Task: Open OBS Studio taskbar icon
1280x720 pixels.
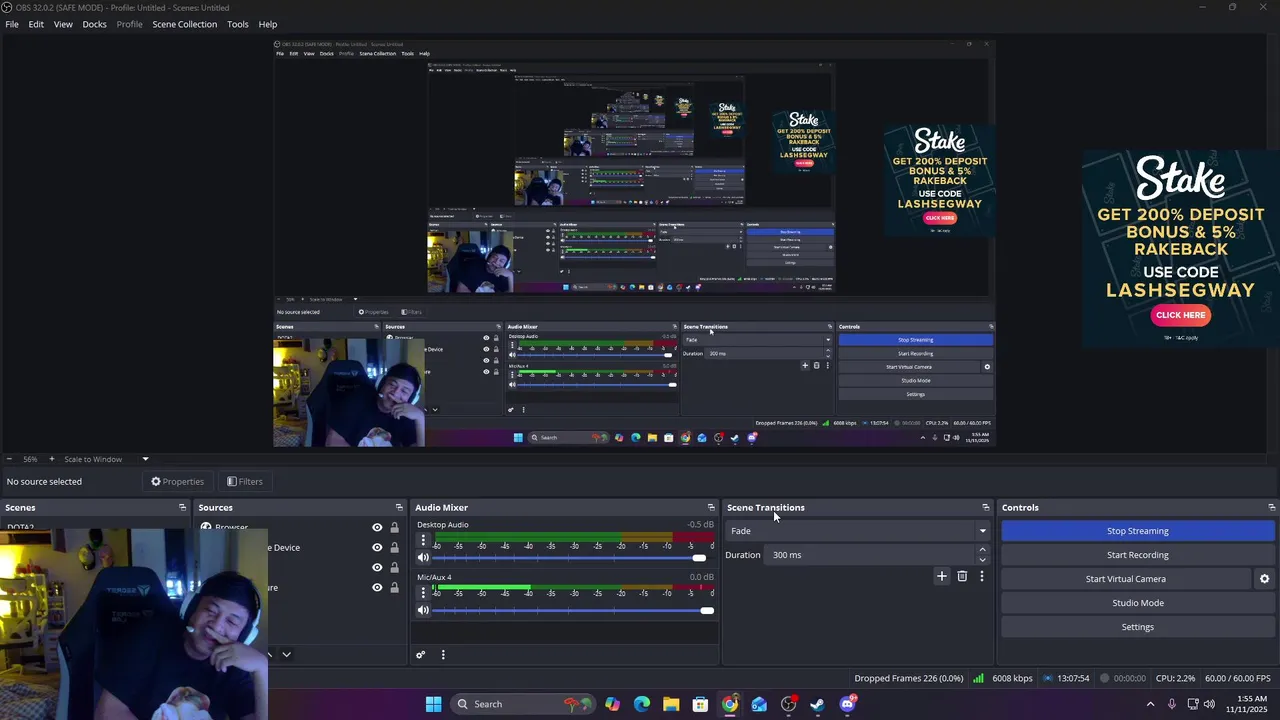Action: (x=788, y=704)
